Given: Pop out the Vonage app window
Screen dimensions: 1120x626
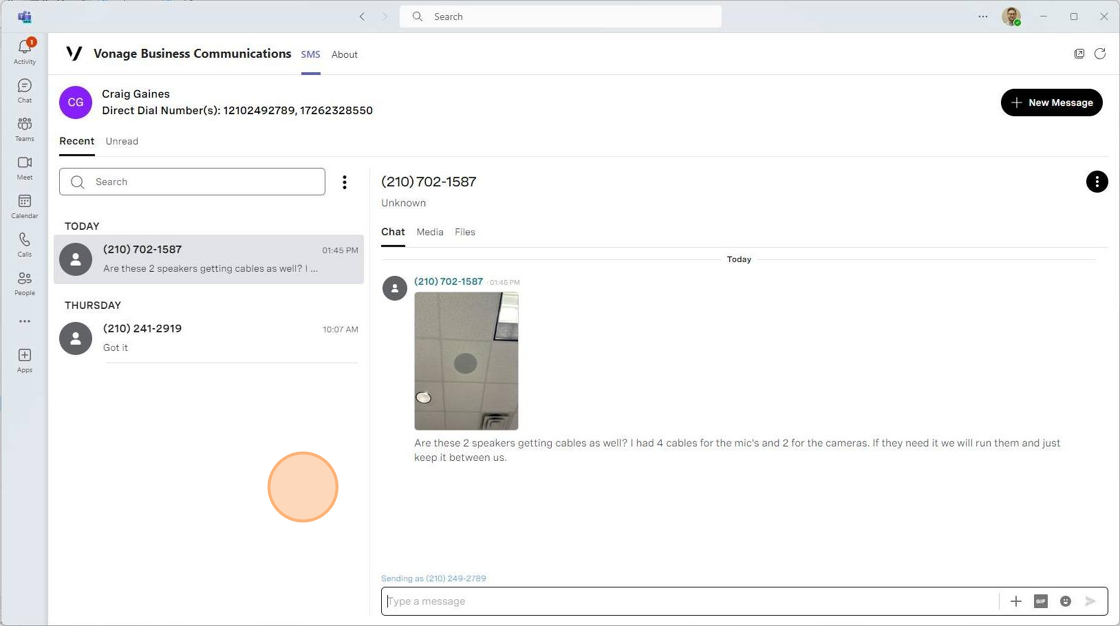Looking at the screenshot, I should [1079, 54].
